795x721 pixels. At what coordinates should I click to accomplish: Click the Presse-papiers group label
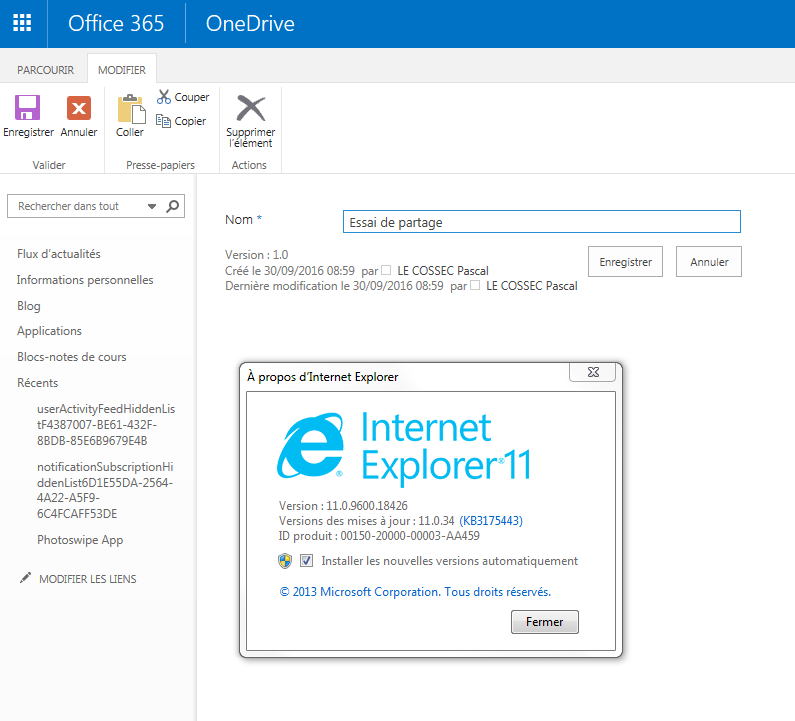160,165
